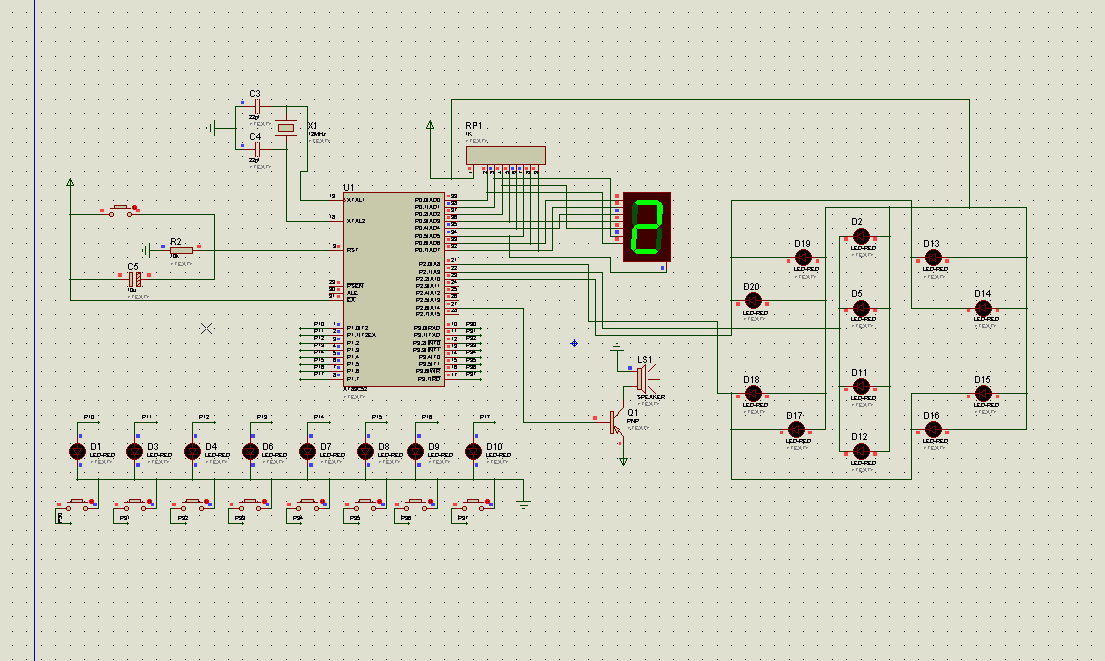Select LED D16
Screen dimensions: 1105x661
point(933,430)
